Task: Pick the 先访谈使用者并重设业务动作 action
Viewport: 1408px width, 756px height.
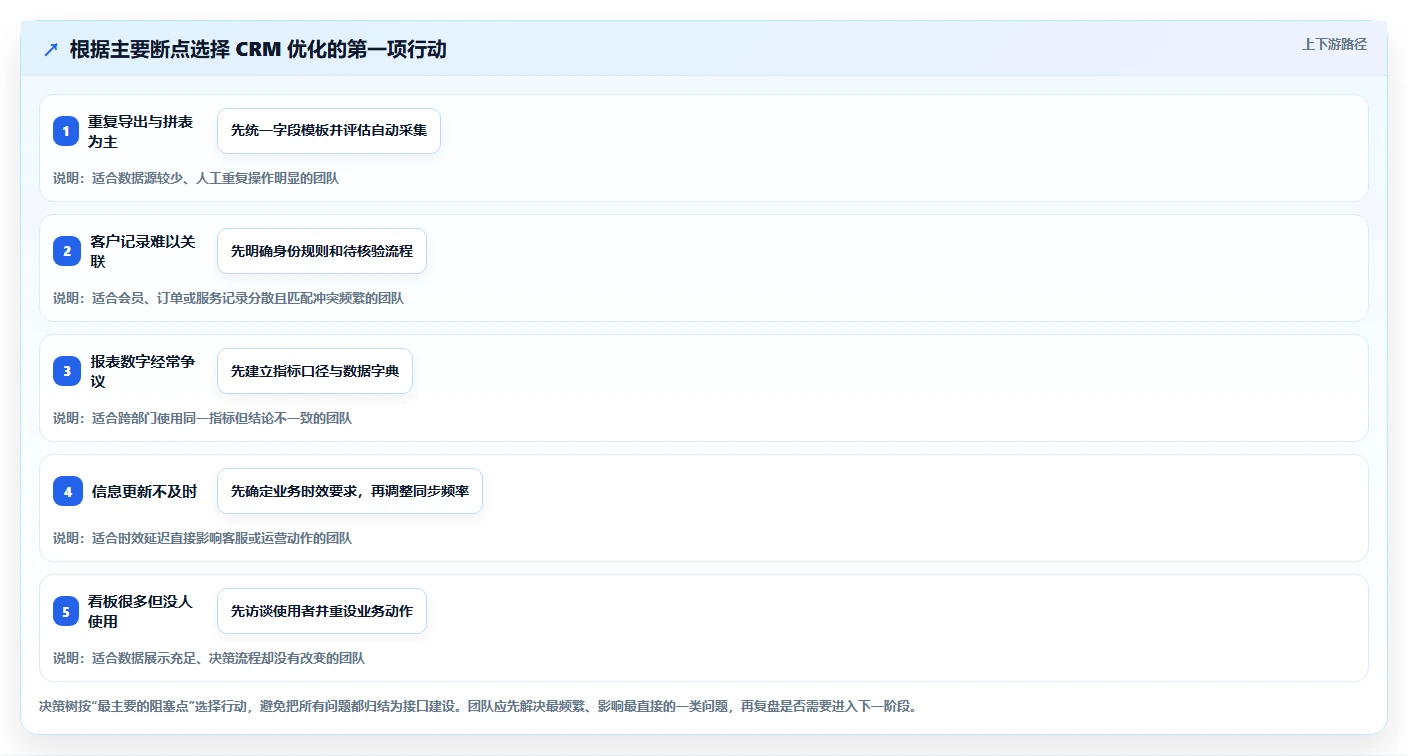Action: [322, 611]
